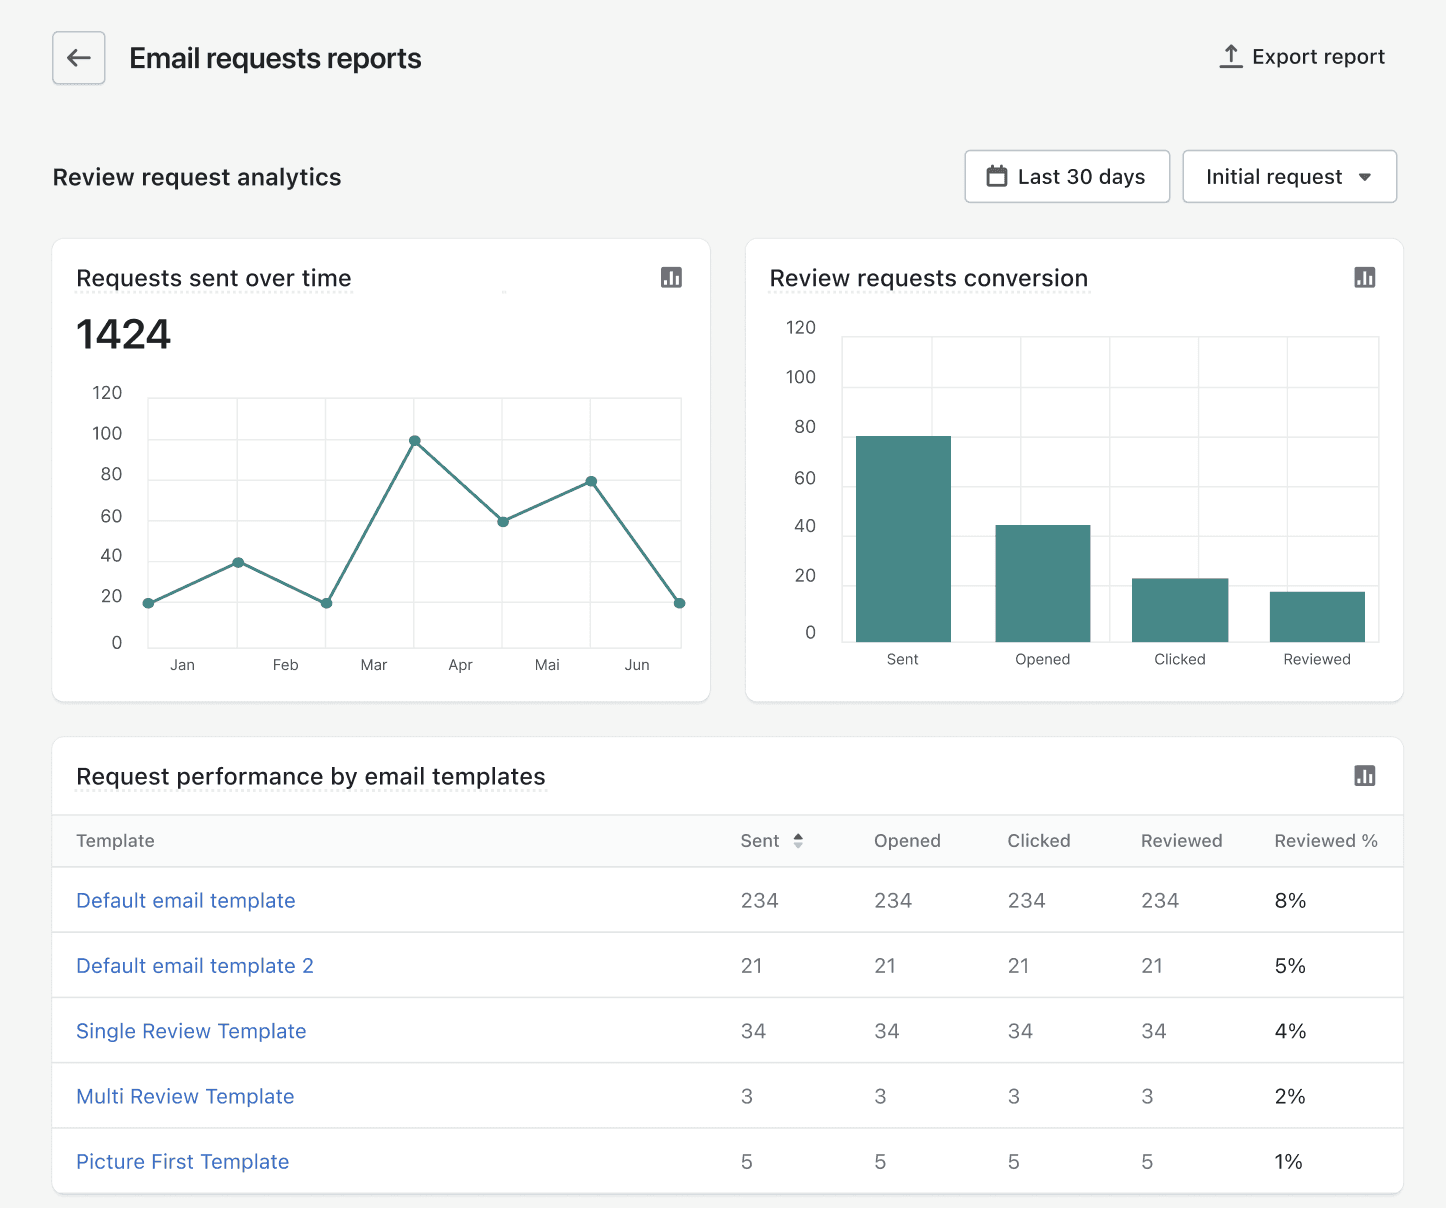Open the Default email template link
The image size is (1446, 1208).
(x=186, y=901)
